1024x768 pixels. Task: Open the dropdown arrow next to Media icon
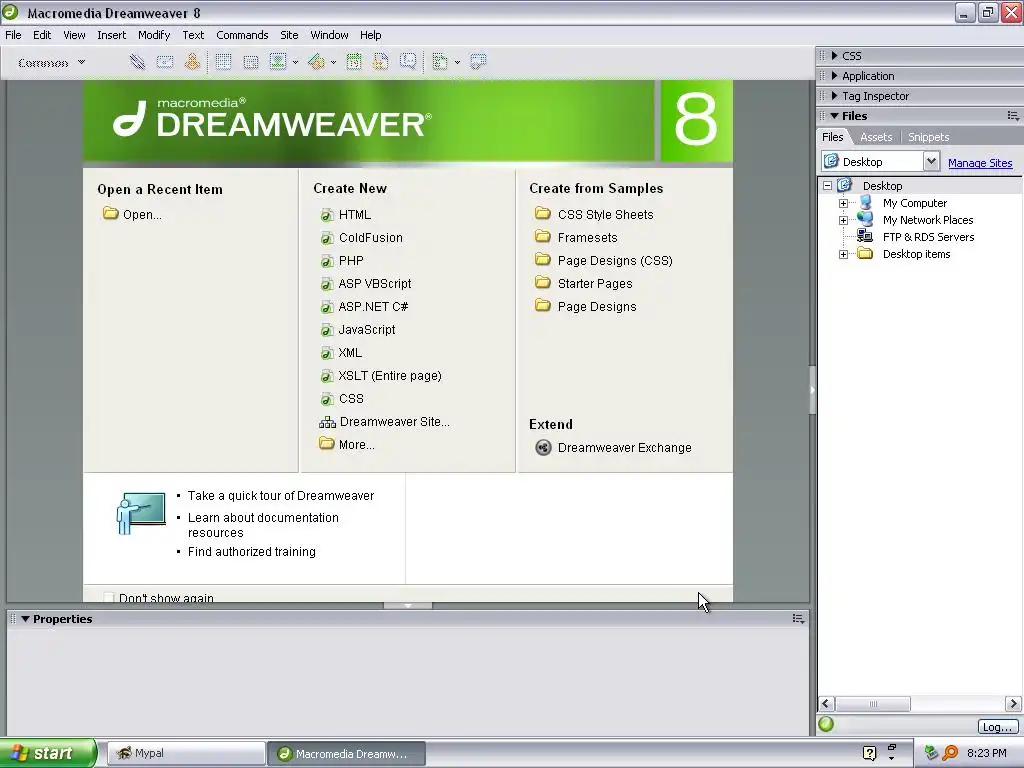click(333, 63)
